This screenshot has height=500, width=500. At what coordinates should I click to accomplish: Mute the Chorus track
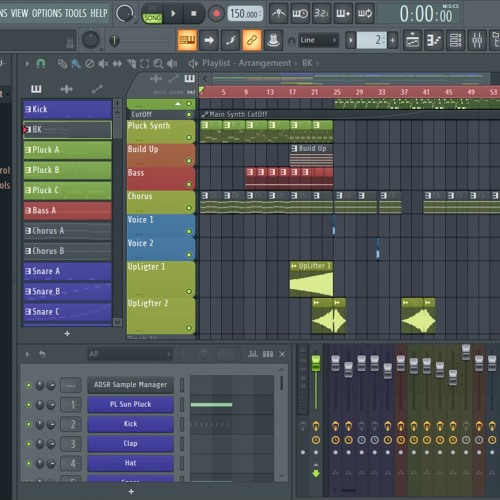click(189, 208)
